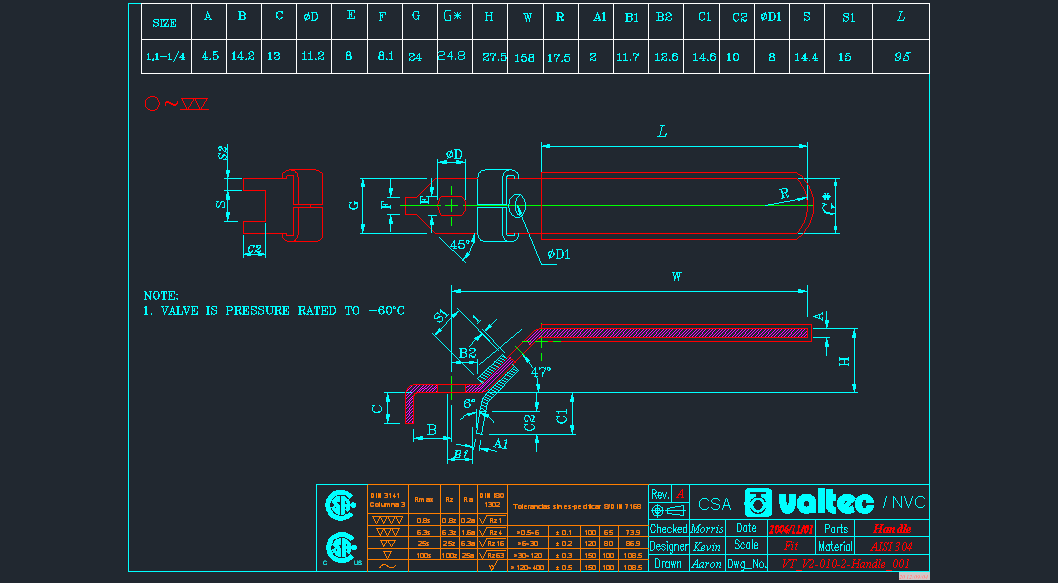1058x583 pixels.
Task: Click the G* value 24.8 cell
Action: coord(453,57)
